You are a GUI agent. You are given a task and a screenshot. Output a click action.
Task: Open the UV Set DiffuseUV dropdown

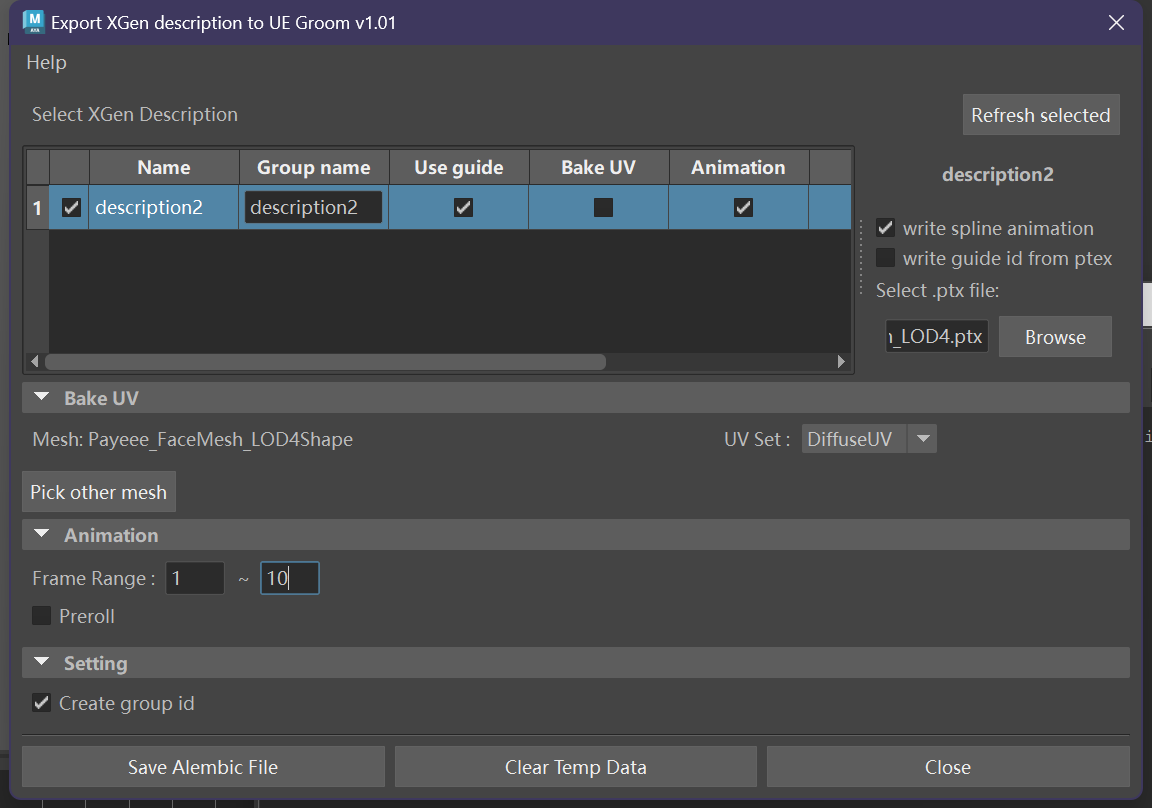(x=868, y=439)
